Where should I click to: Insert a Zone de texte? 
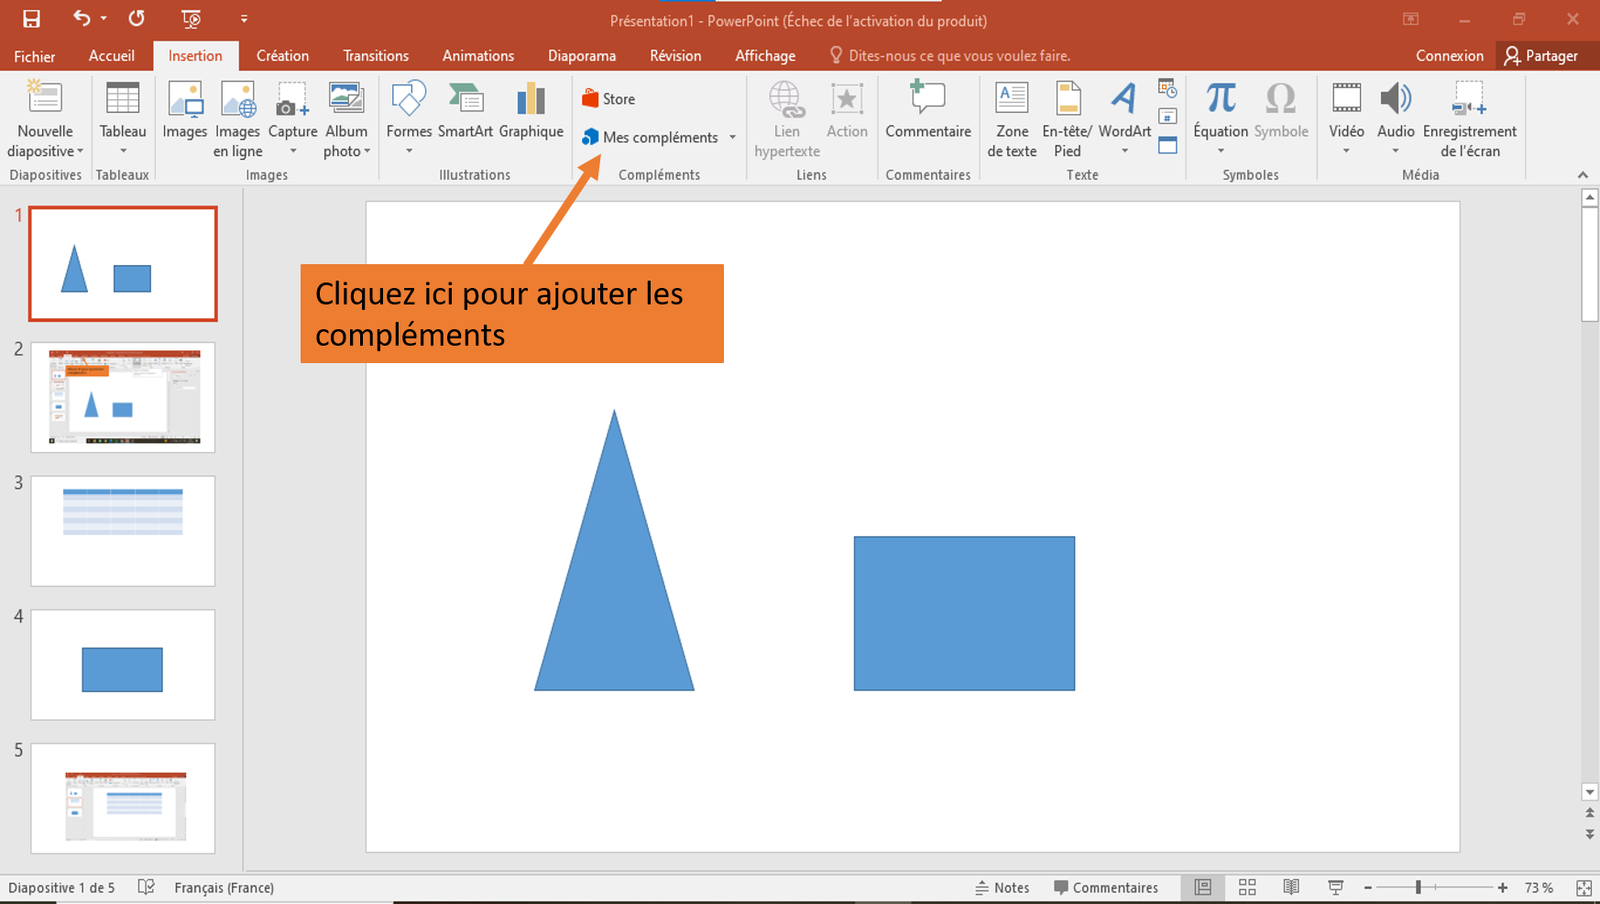pos(1011,118)
